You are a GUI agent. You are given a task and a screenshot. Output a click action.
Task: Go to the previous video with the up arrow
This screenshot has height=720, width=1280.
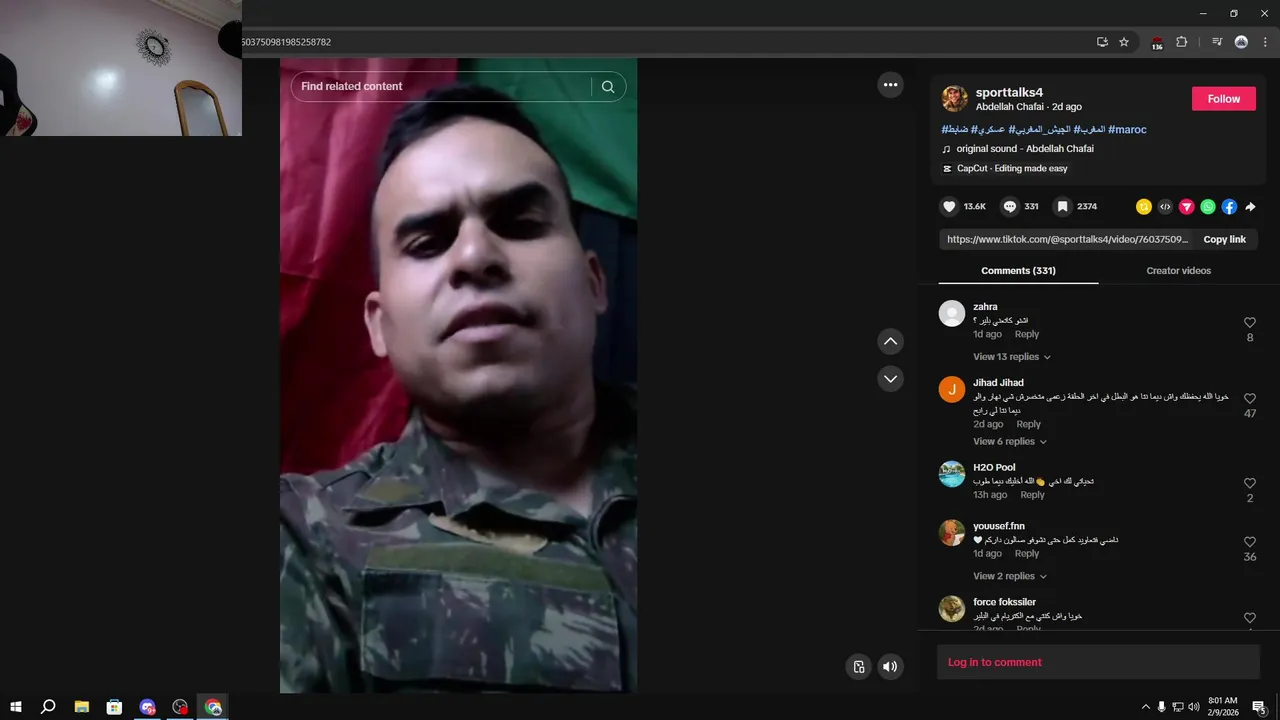pyautogui.click(x=890, y=342)
